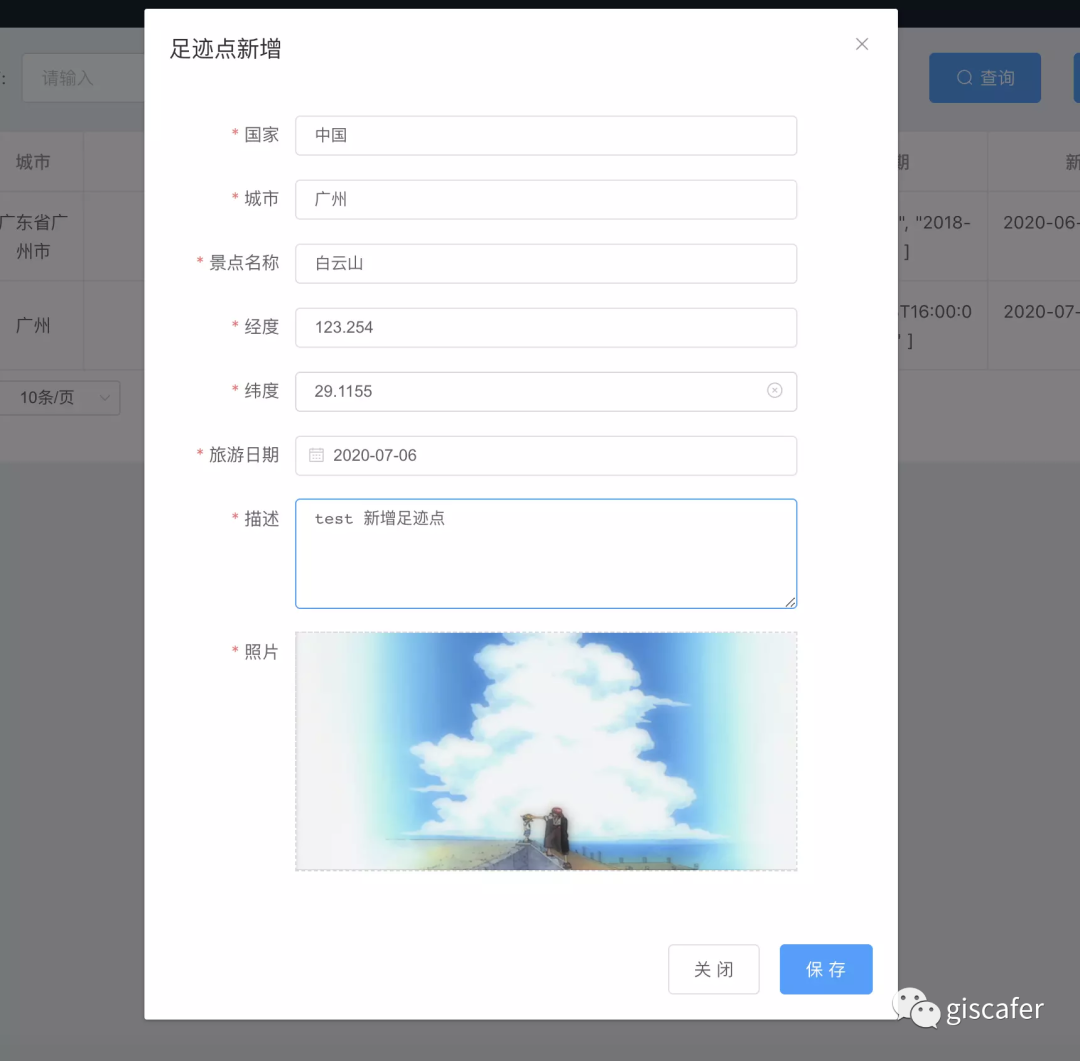Click the 描述 textarea
Screen dimensions: 1080x1061
(546, 554)
